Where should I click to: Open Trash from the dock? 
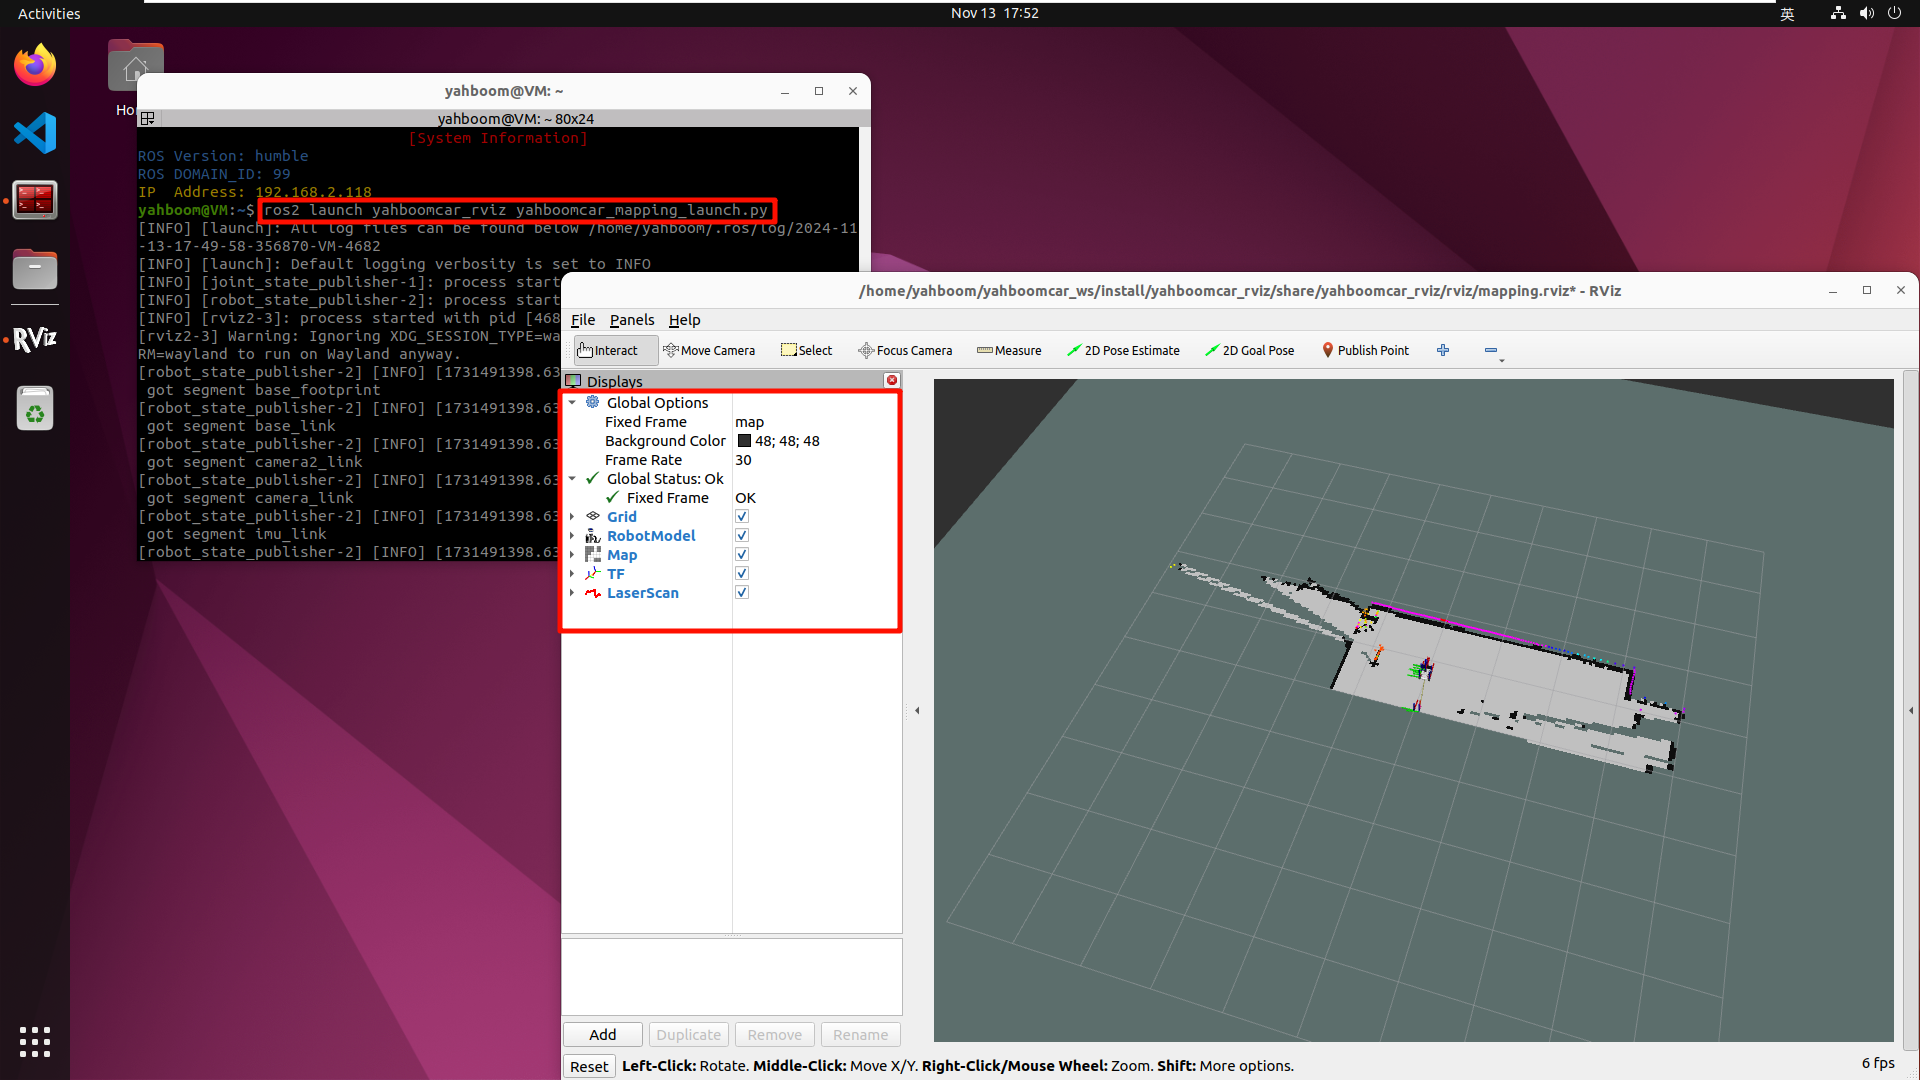[x=35, y=409]
